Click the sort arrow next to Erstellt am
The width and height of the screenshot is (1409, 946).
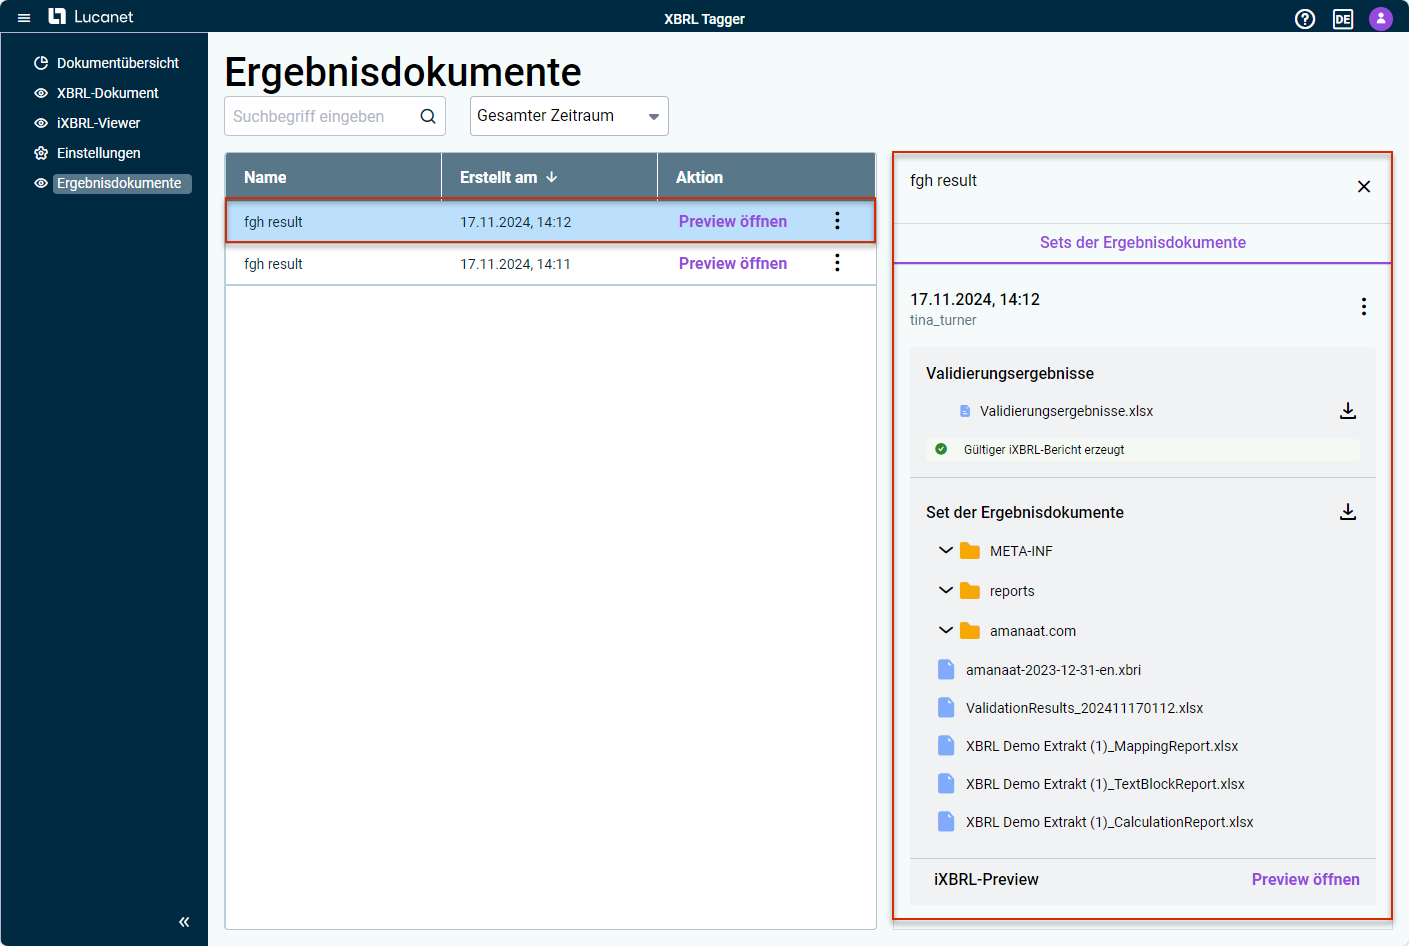551,177
